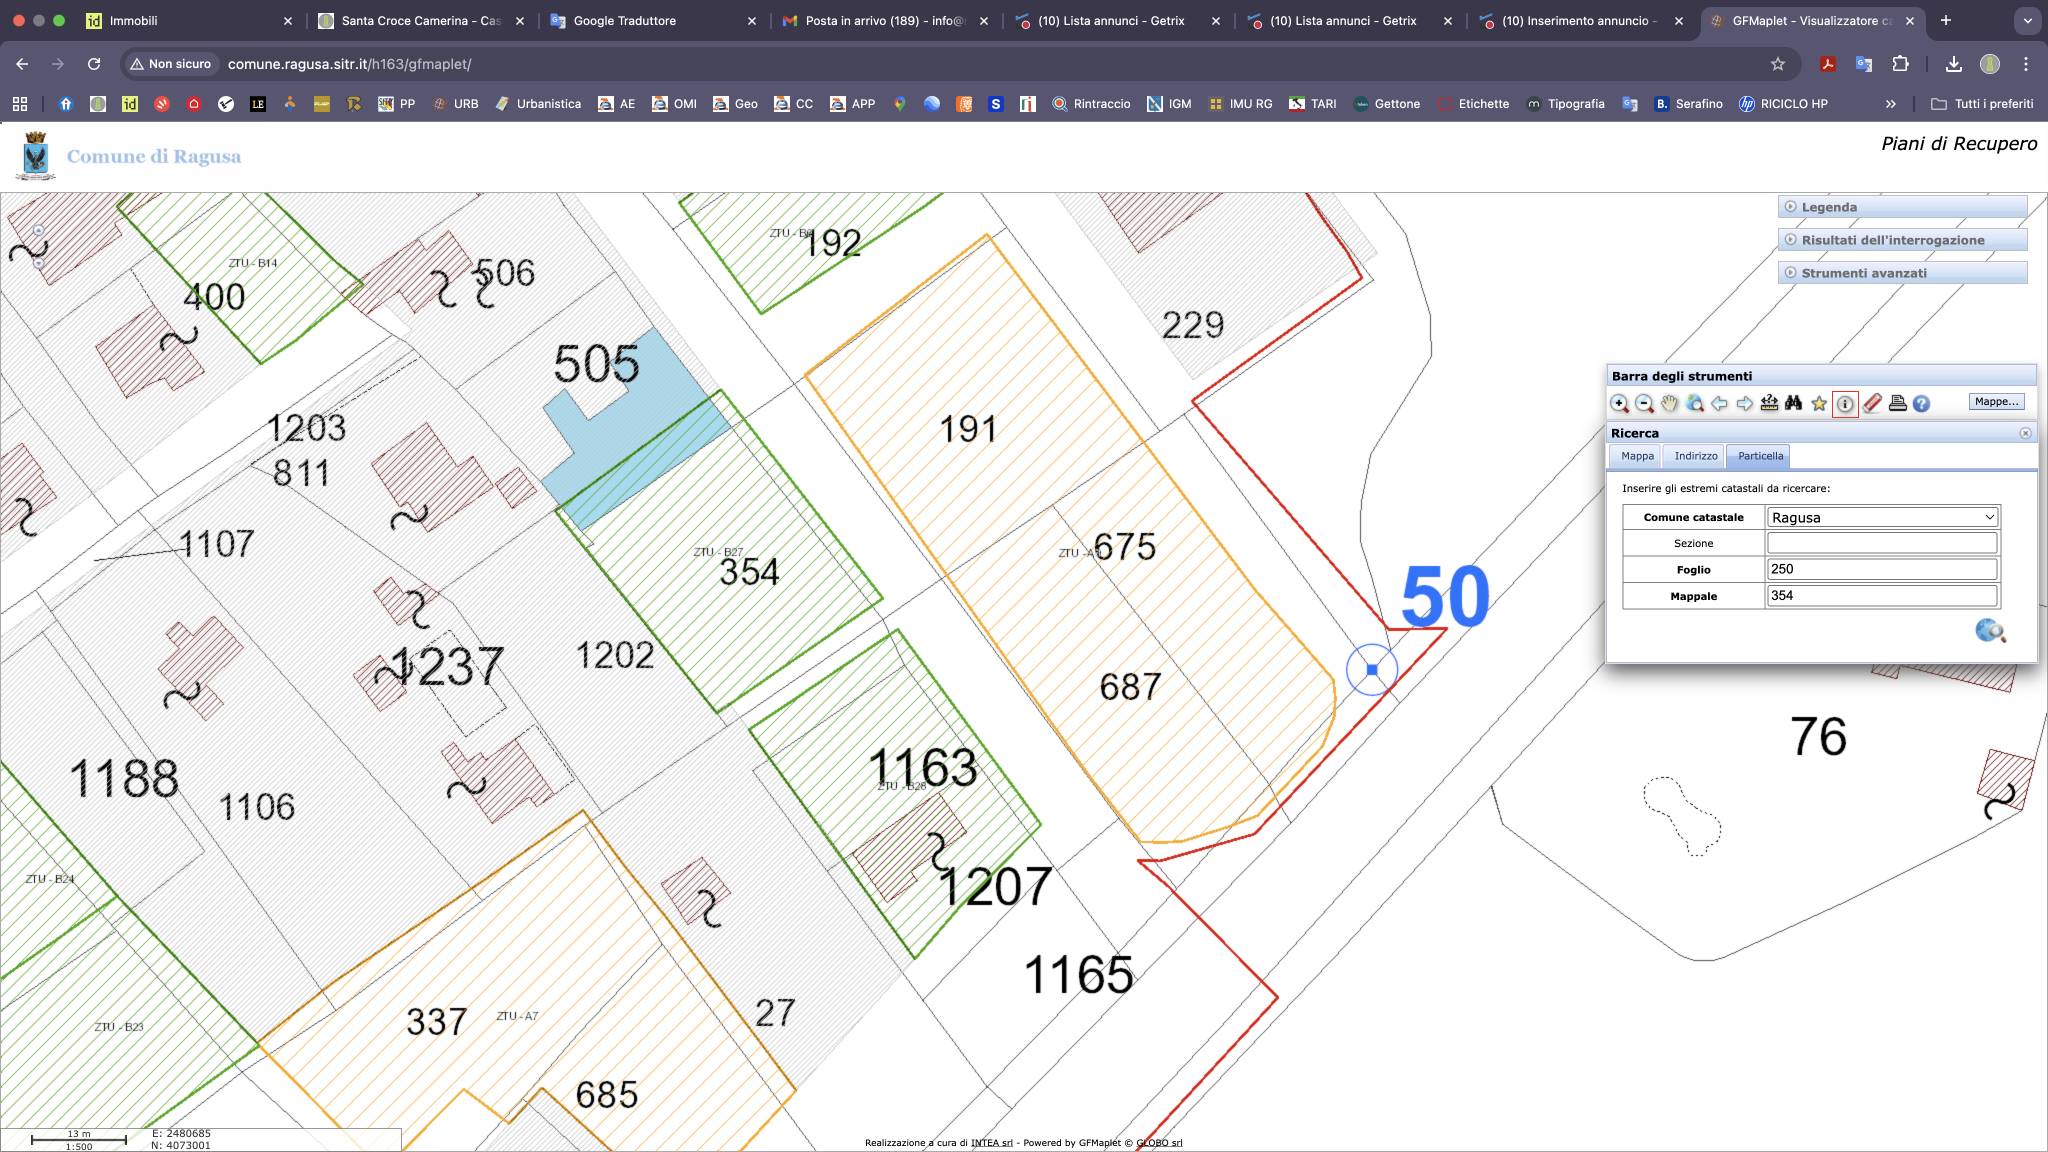Click the blue help question icon
This screenshot has height=1152, width=2048.
click(x=1921, y=404)
